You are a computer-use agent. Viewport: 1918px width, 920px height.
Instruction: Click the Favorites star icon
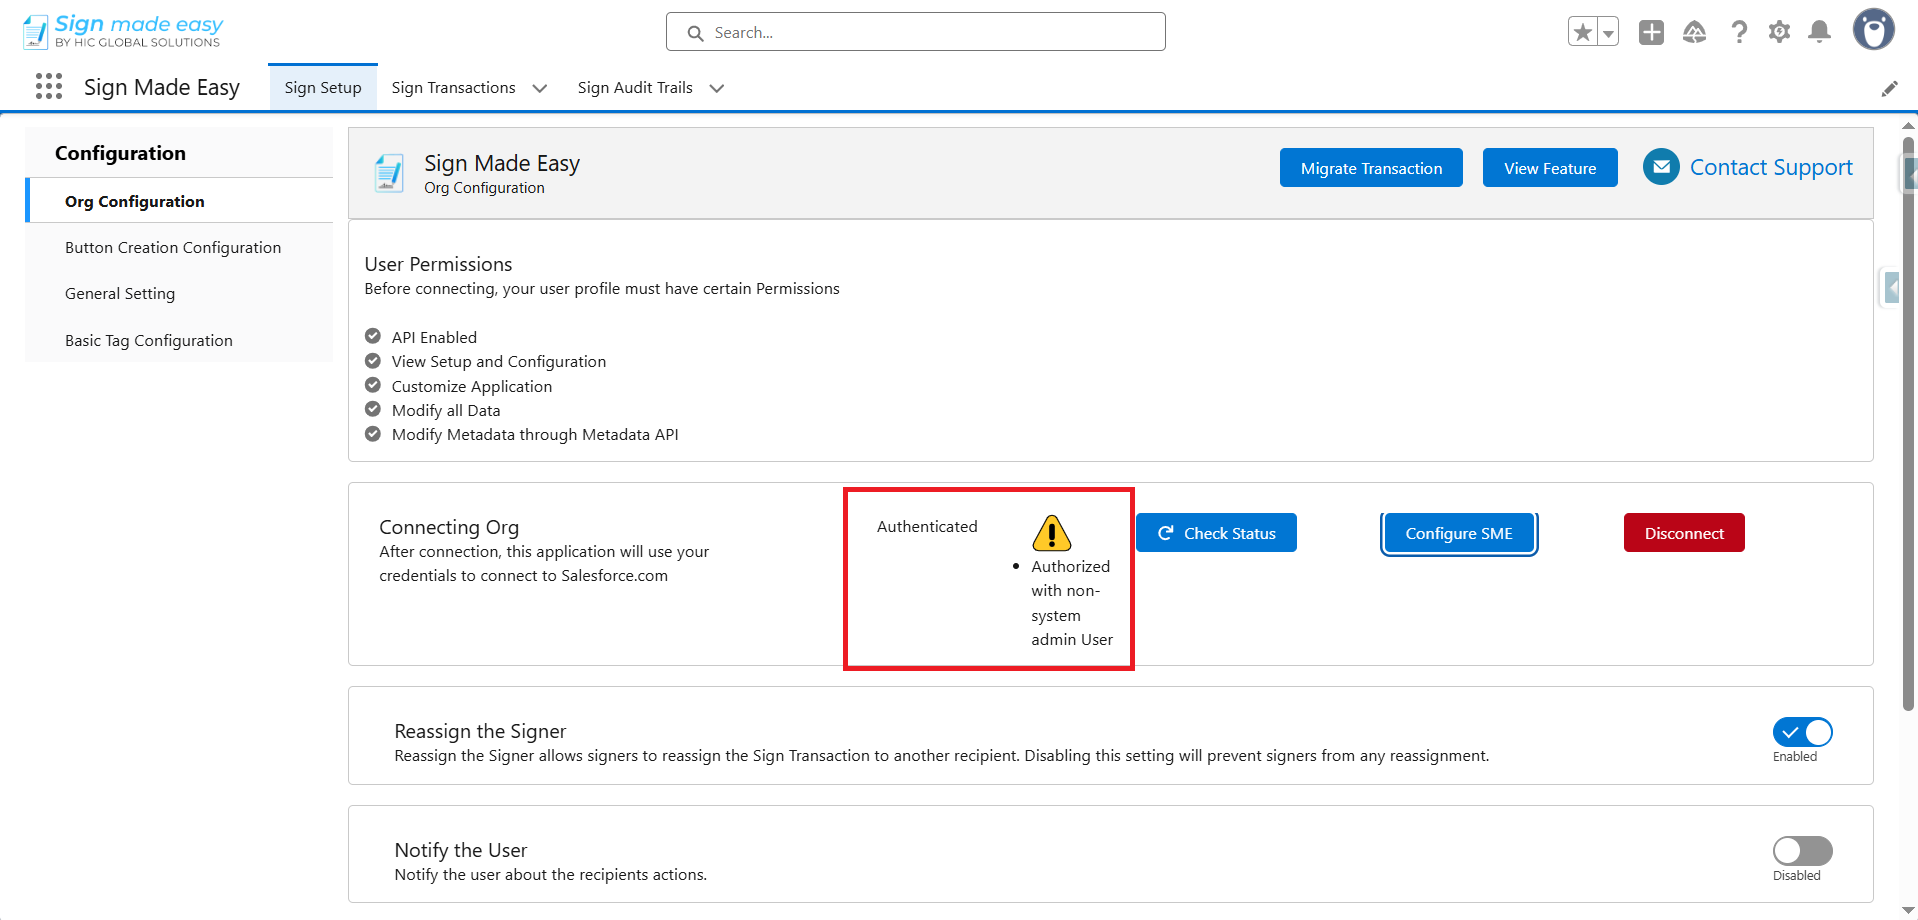[1583, 33]
